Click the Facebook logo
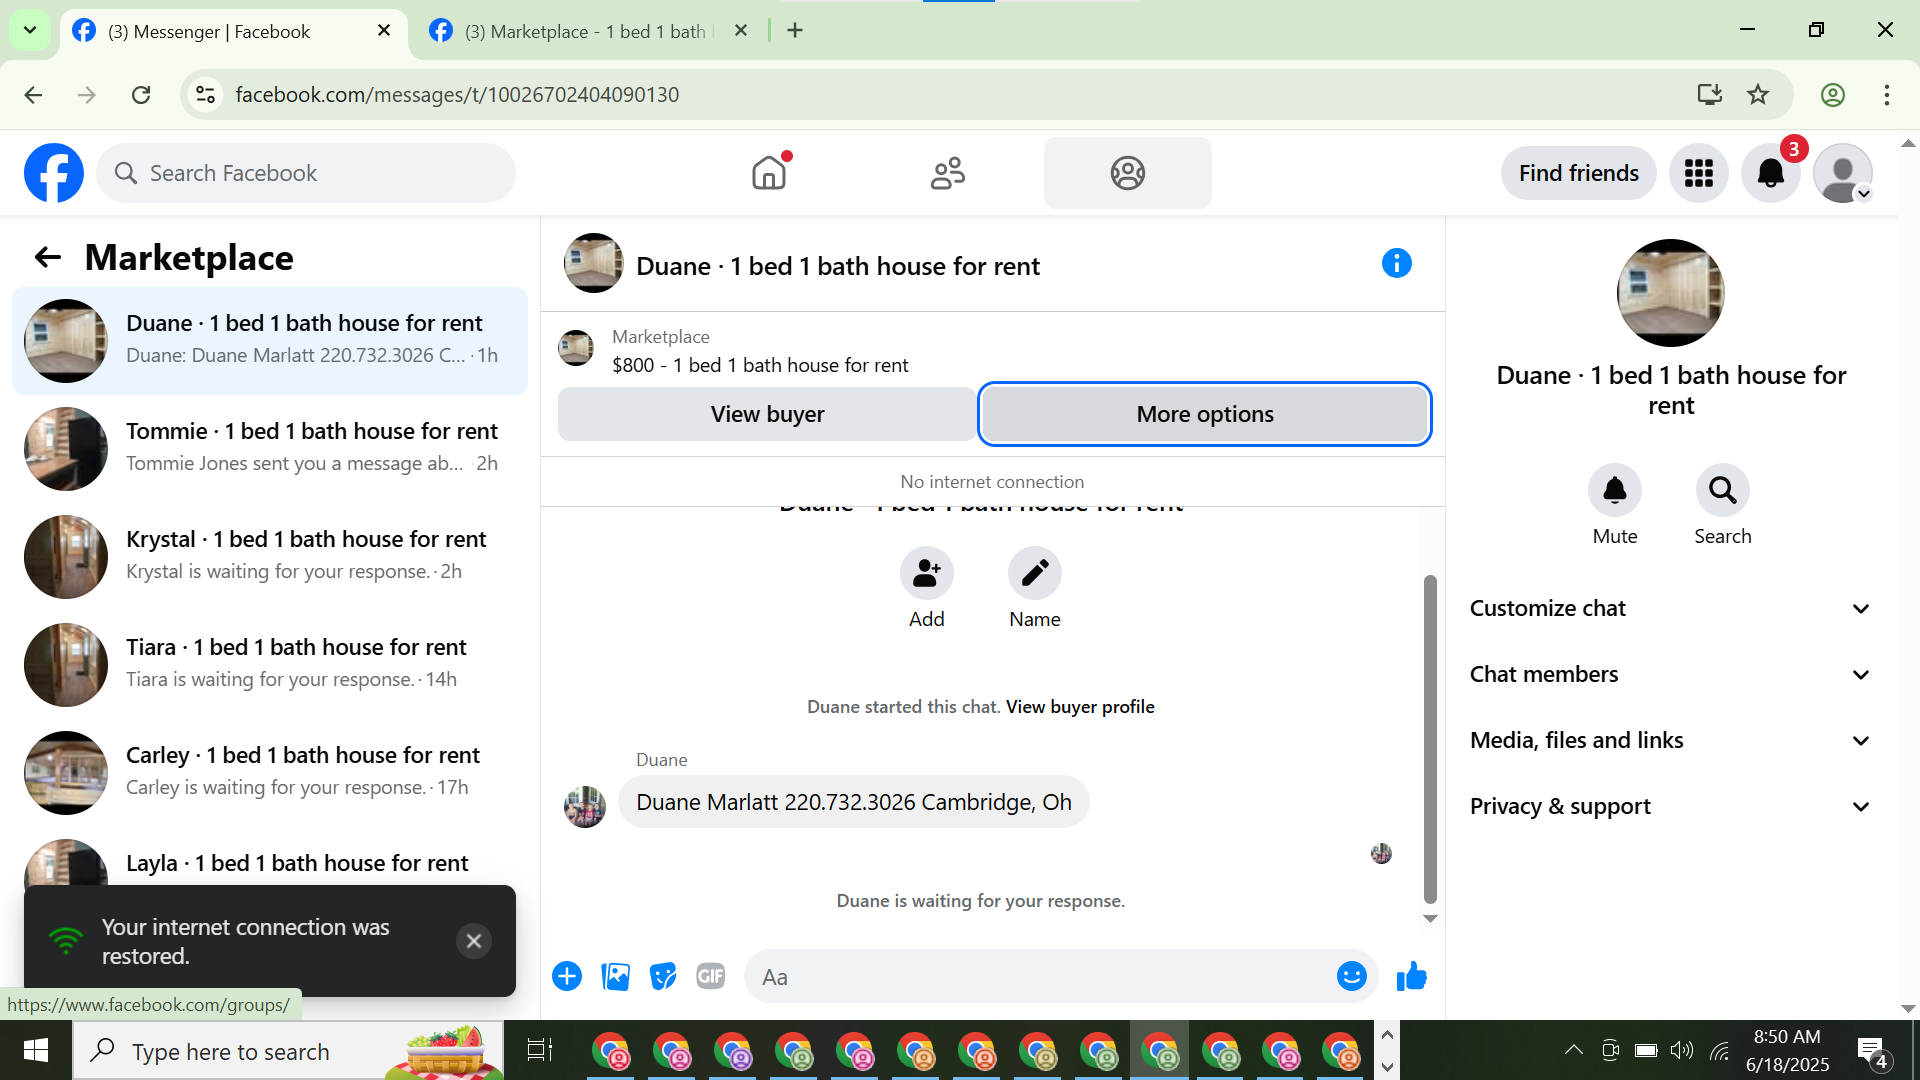The width and height of the screenshot is (1920, 1080). coord(54,173)
